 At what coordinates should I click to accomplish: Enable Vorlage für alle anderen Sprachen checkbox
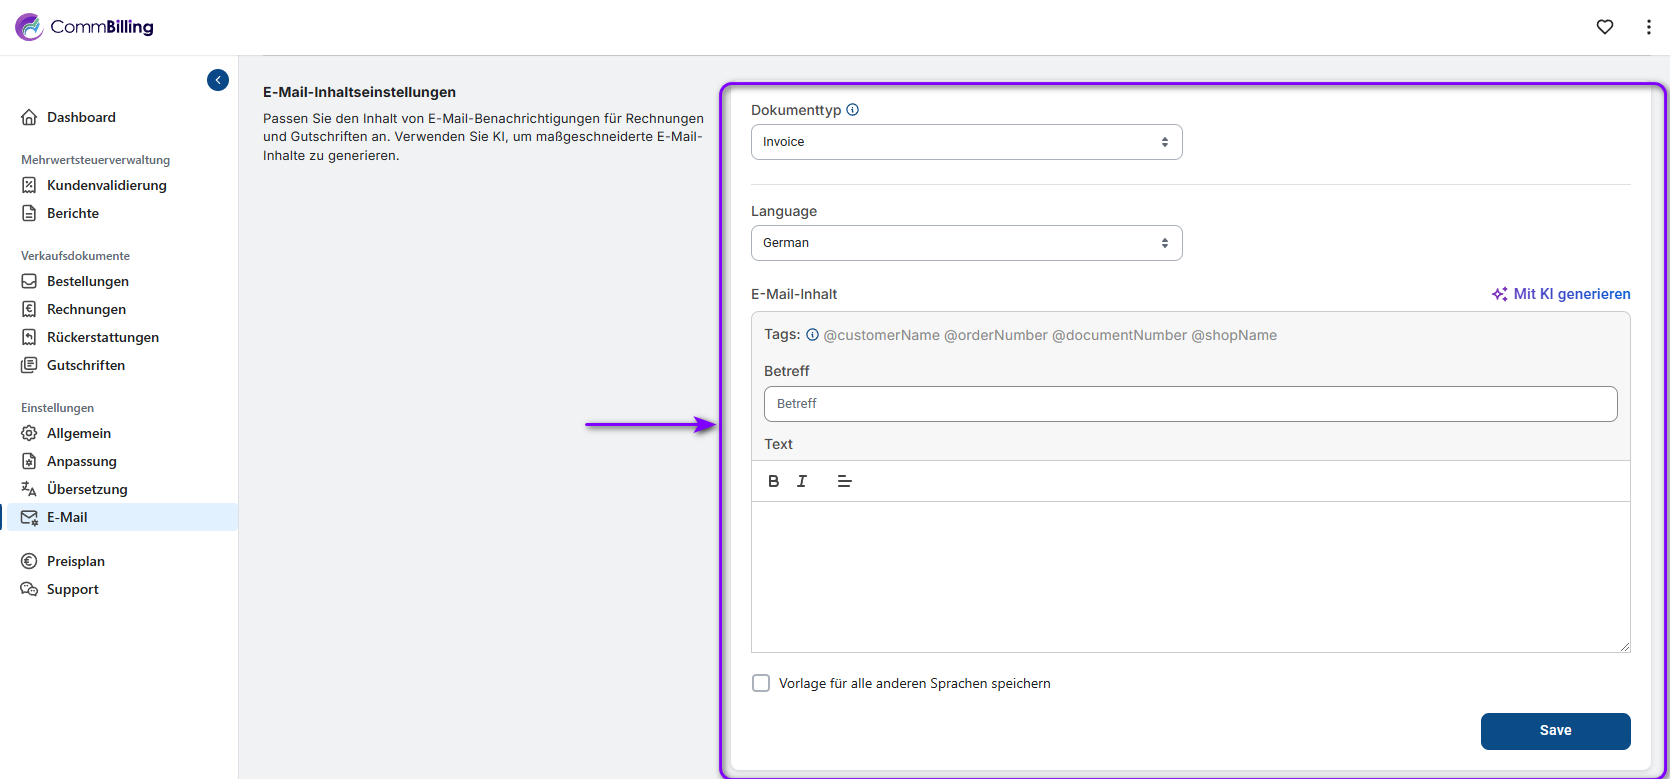(761, 683)
